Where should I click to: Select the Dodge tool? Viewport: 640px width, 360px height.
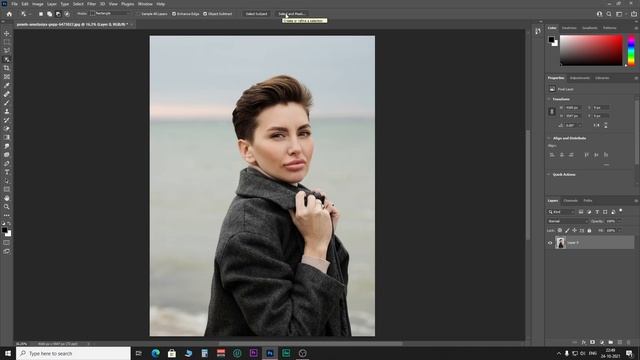[7, 155]
